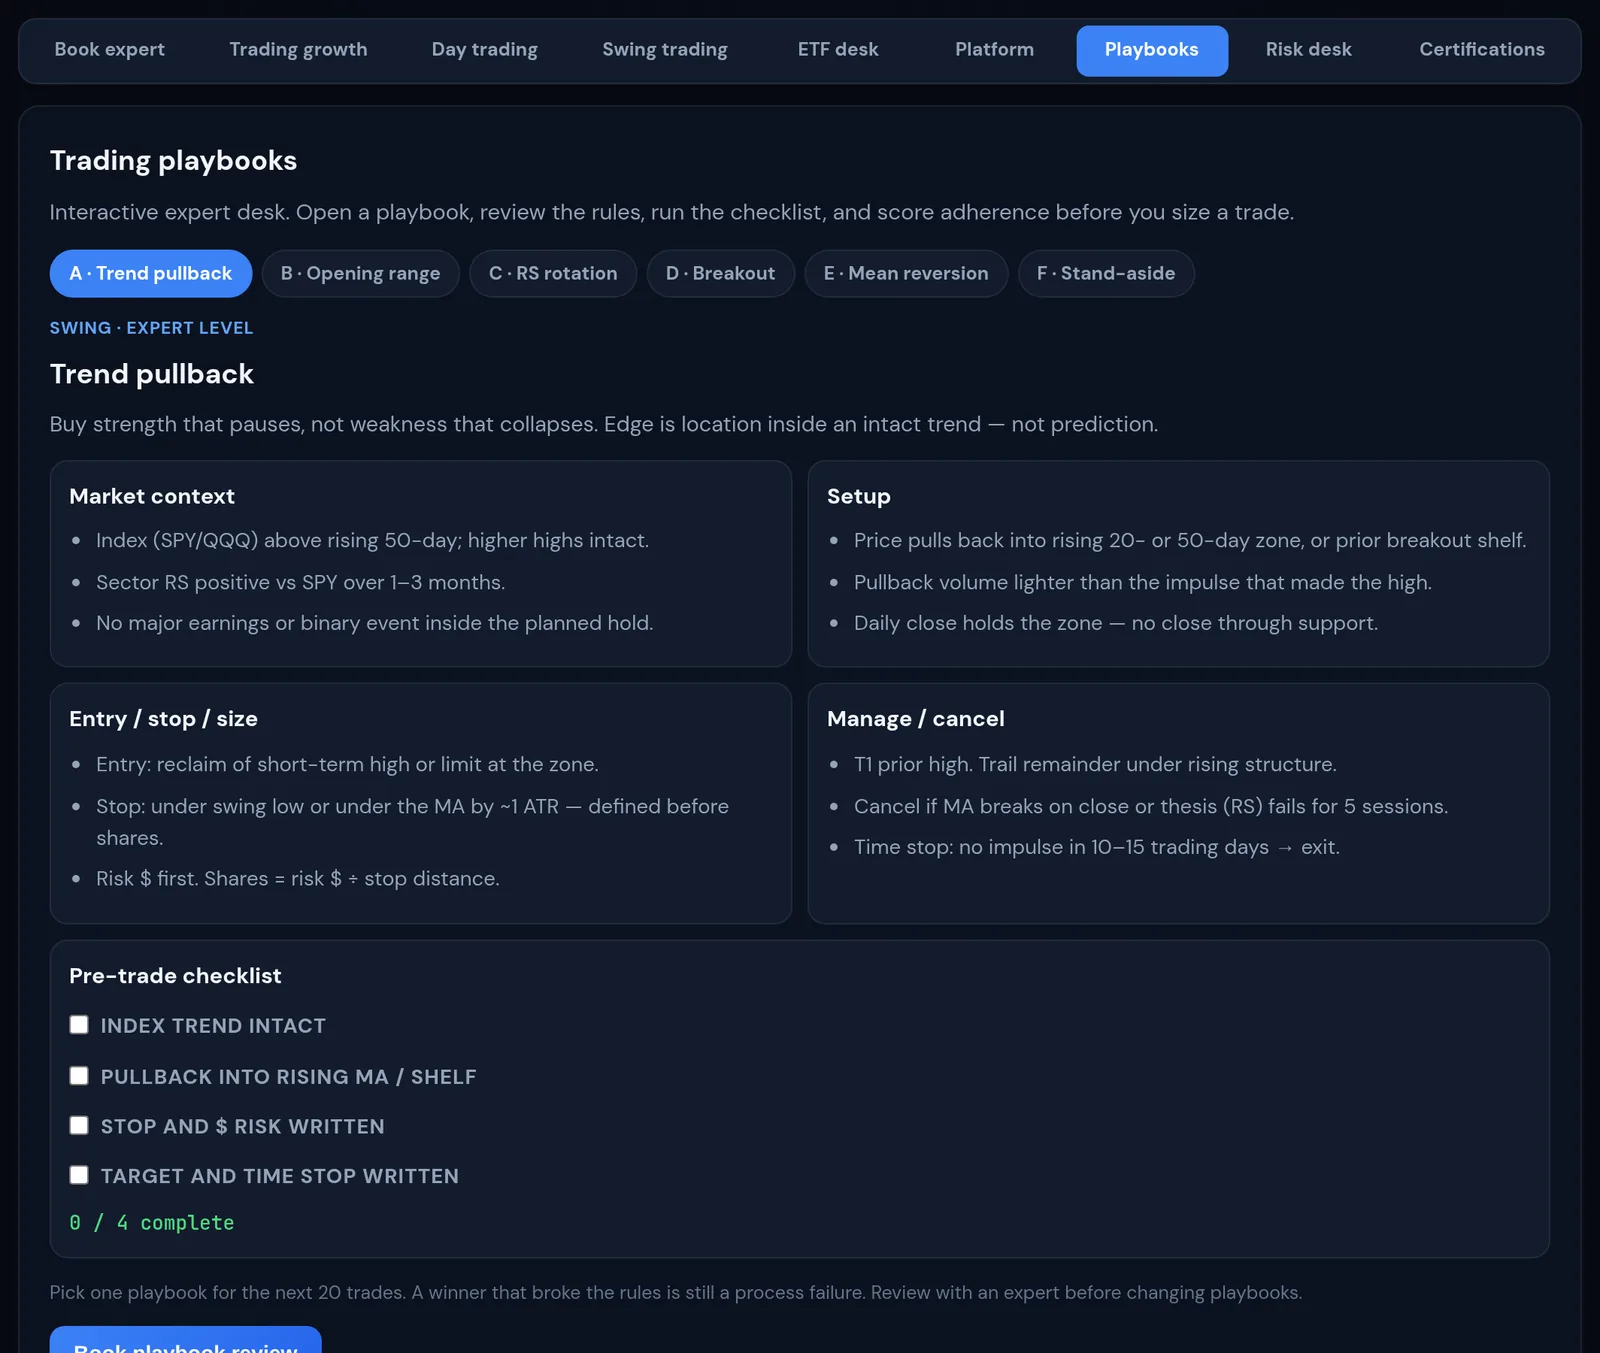1600x1353 pixels.
Task: Enable Stop And $ Risk Written checkbox
Action: [x=79, y=1126]
